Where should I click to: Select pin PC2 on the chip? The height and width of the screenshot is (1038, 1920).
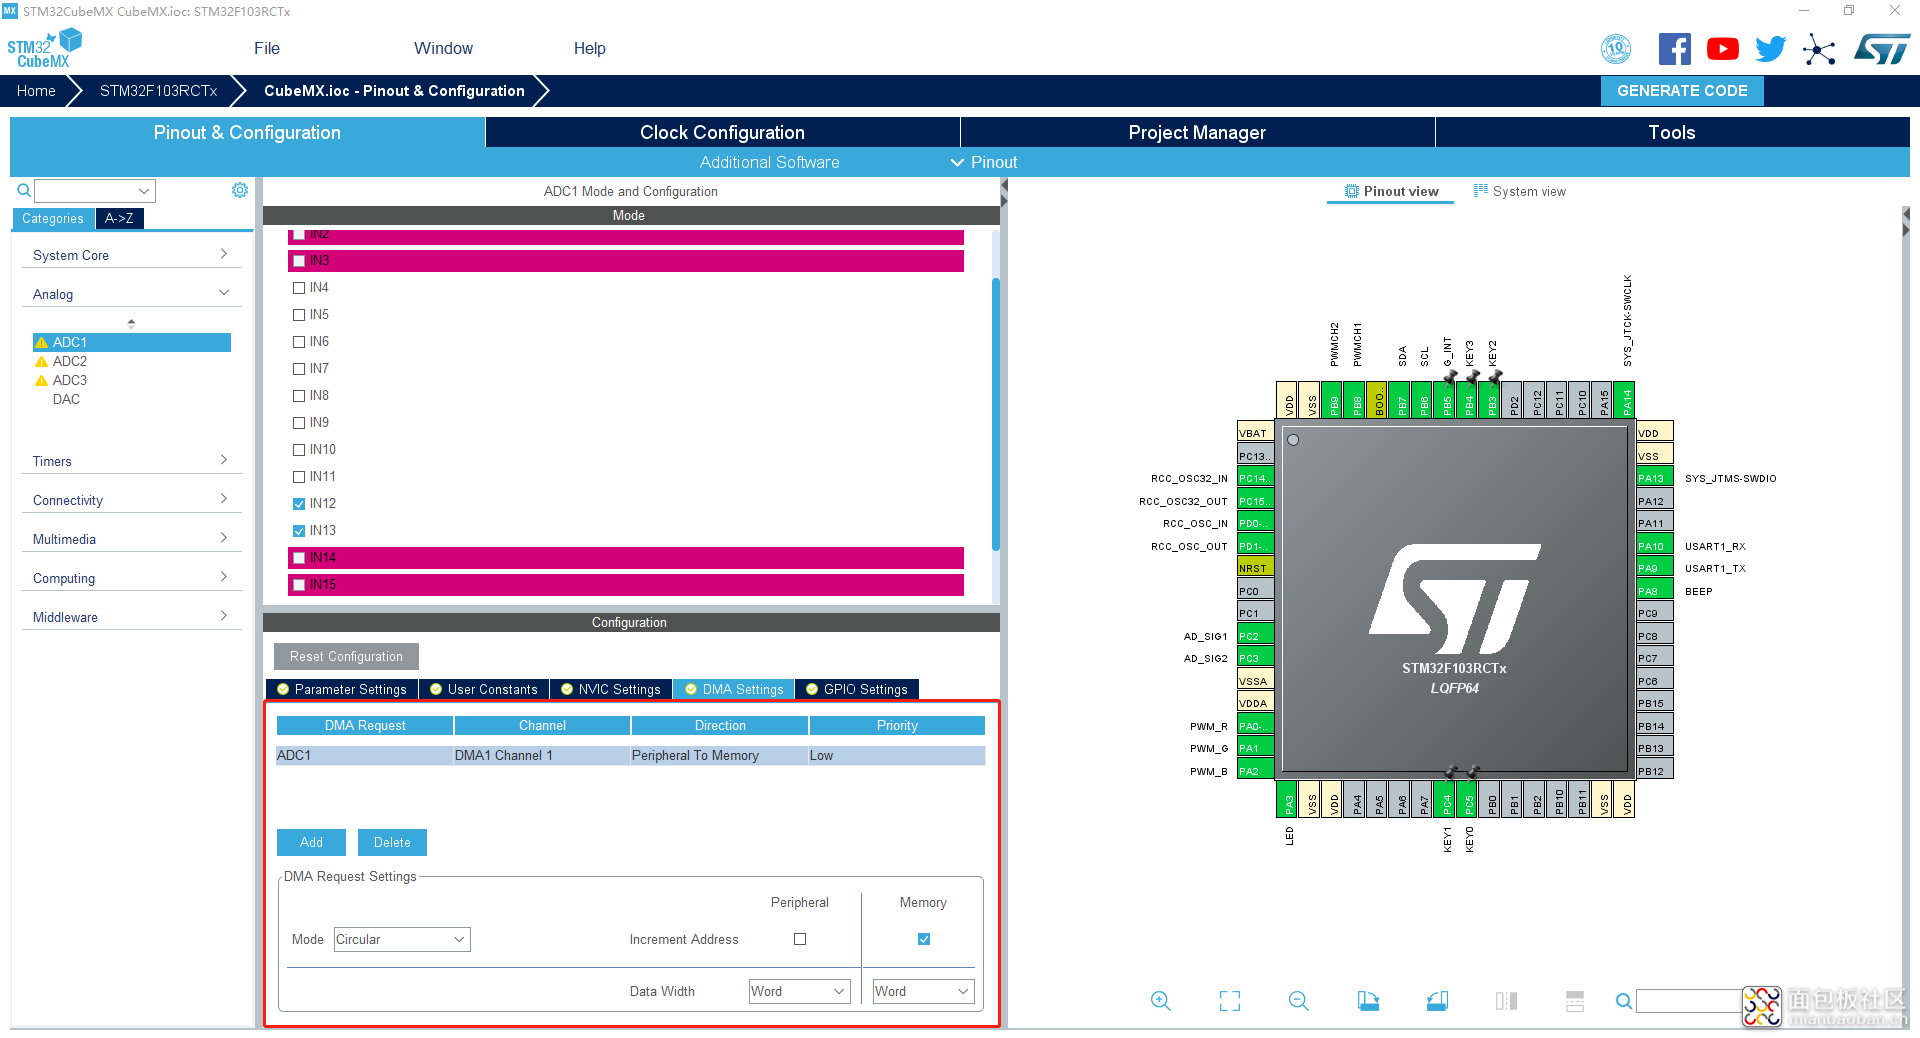[x=1255, y=636]
